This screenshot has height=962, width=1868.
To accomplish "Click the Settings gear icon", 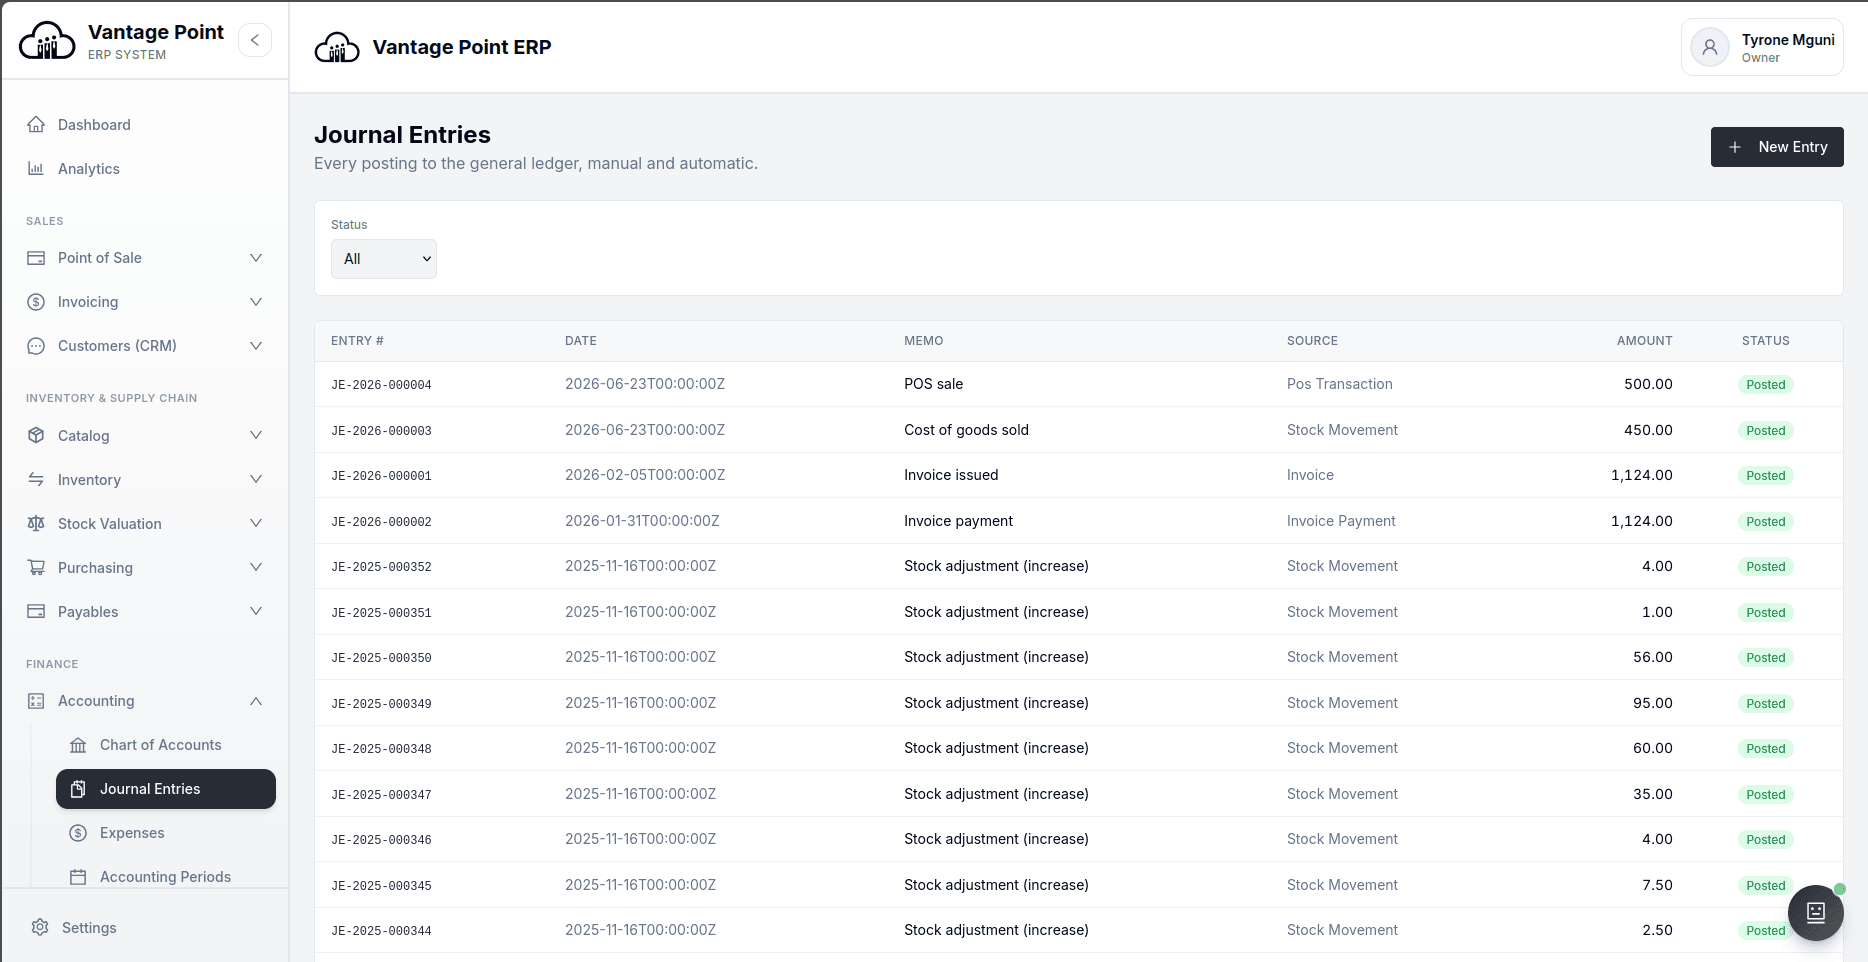I will coord(40,927).
